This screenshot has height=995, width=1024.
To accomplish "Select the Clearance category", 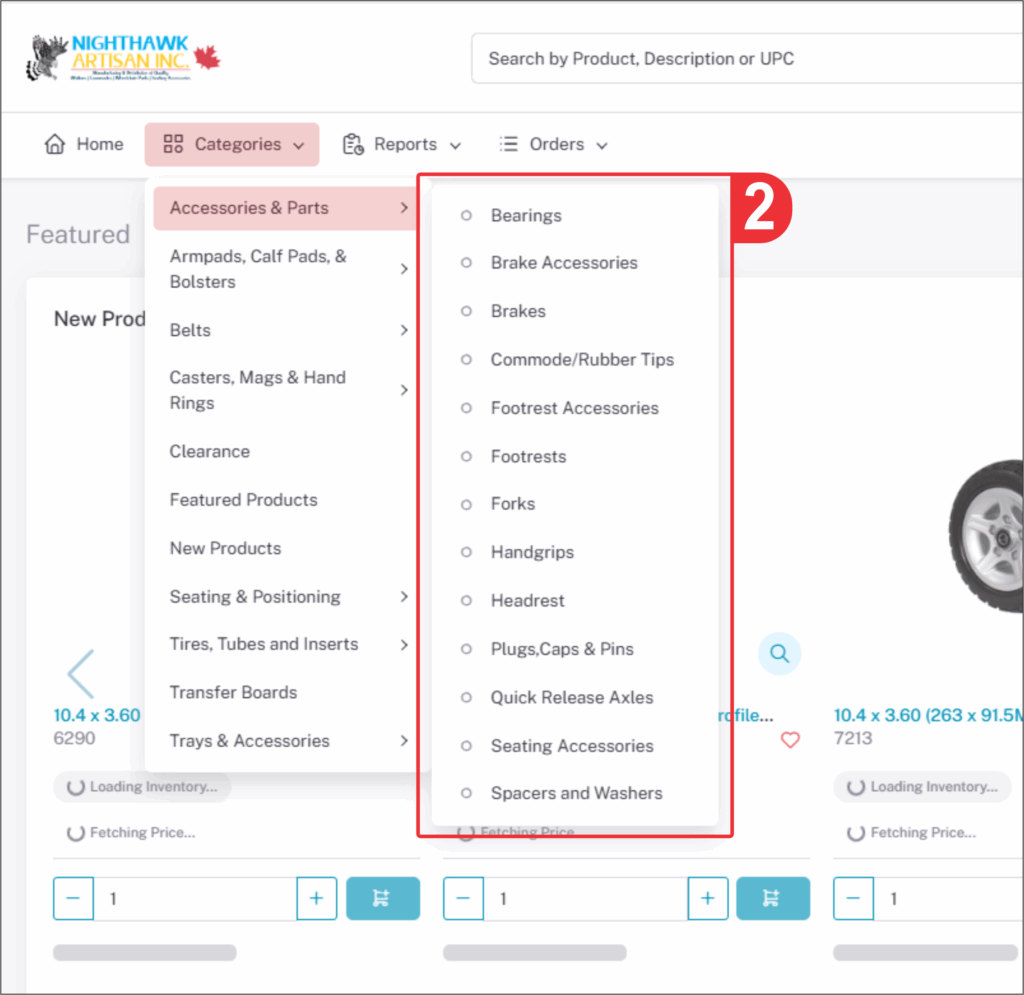I will (210, 451).
